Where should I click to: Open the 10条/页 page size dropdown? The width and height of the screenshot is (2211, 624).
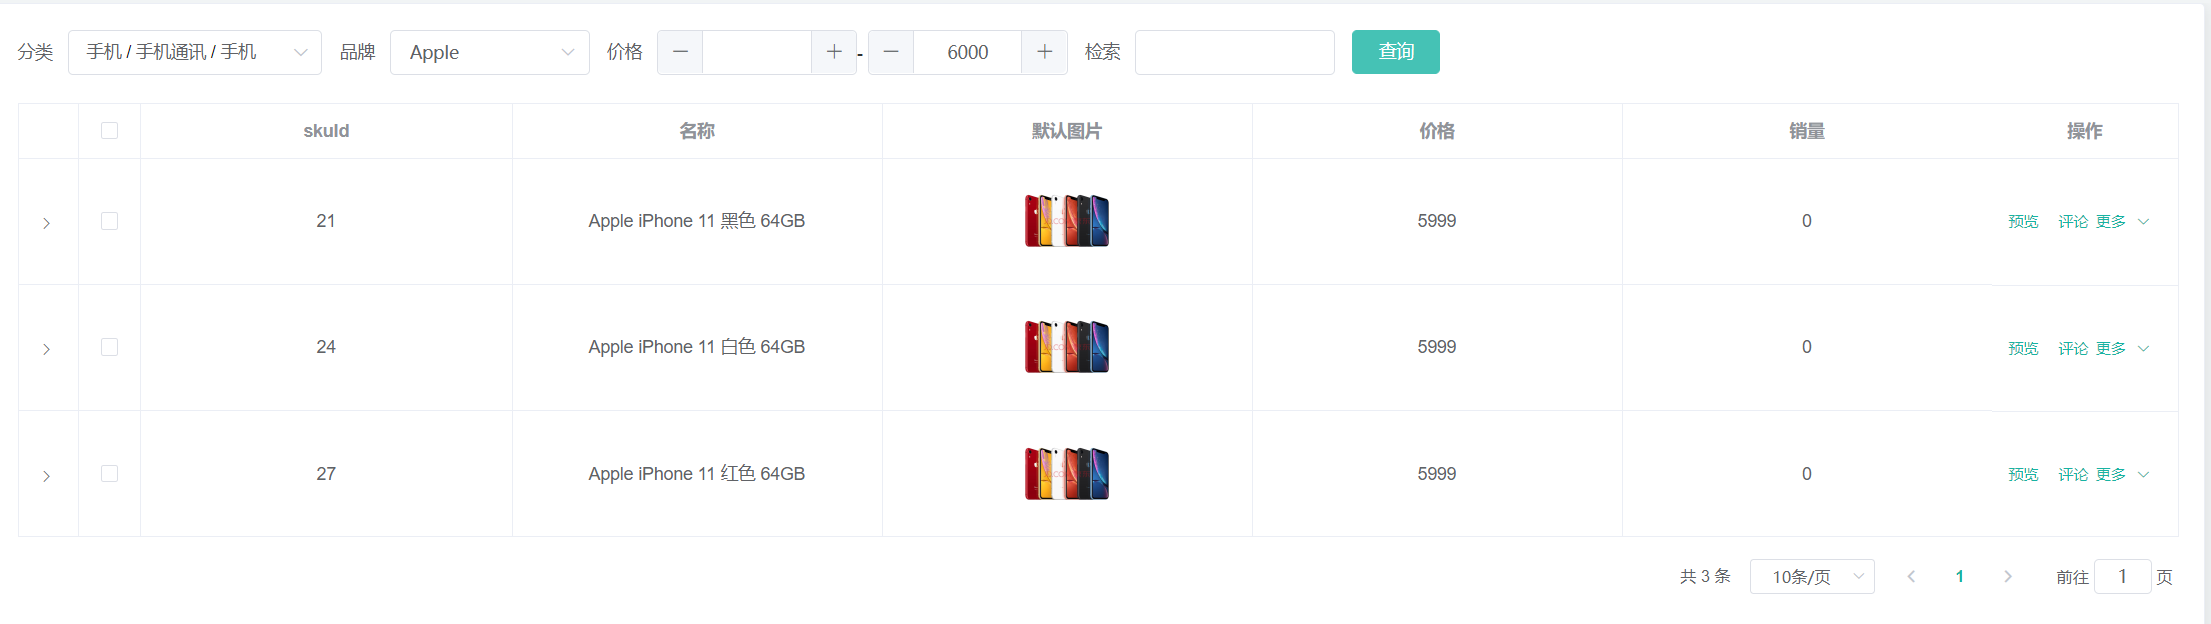[1812, 577]
